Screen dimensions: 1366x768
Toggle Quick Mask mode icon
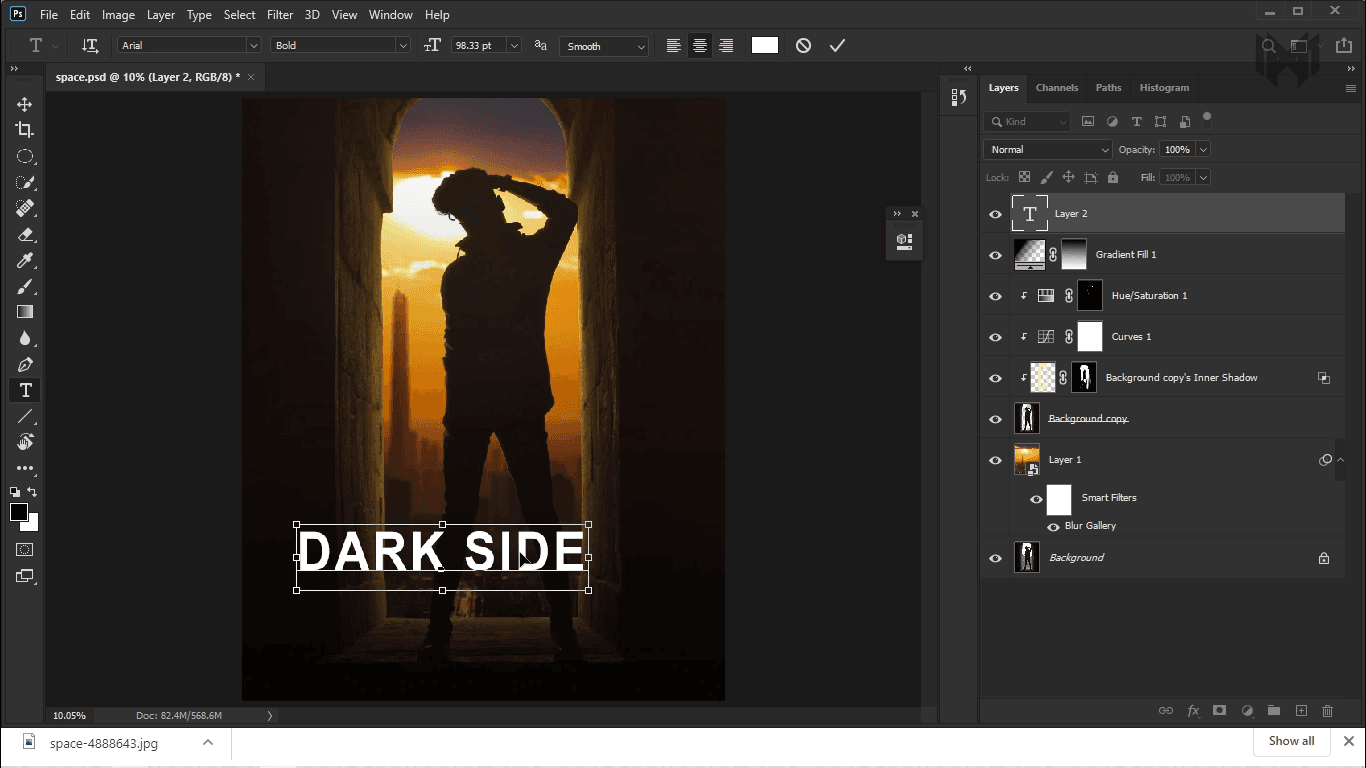[25, 549]
